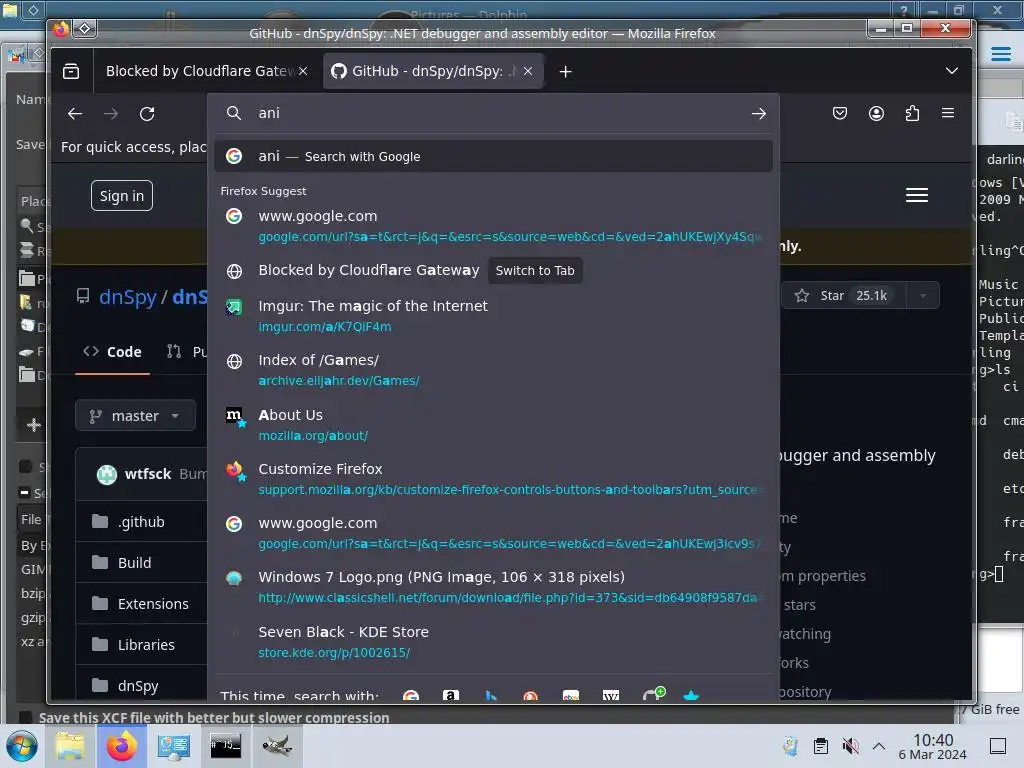Click the dnSpy owner link

127,297
